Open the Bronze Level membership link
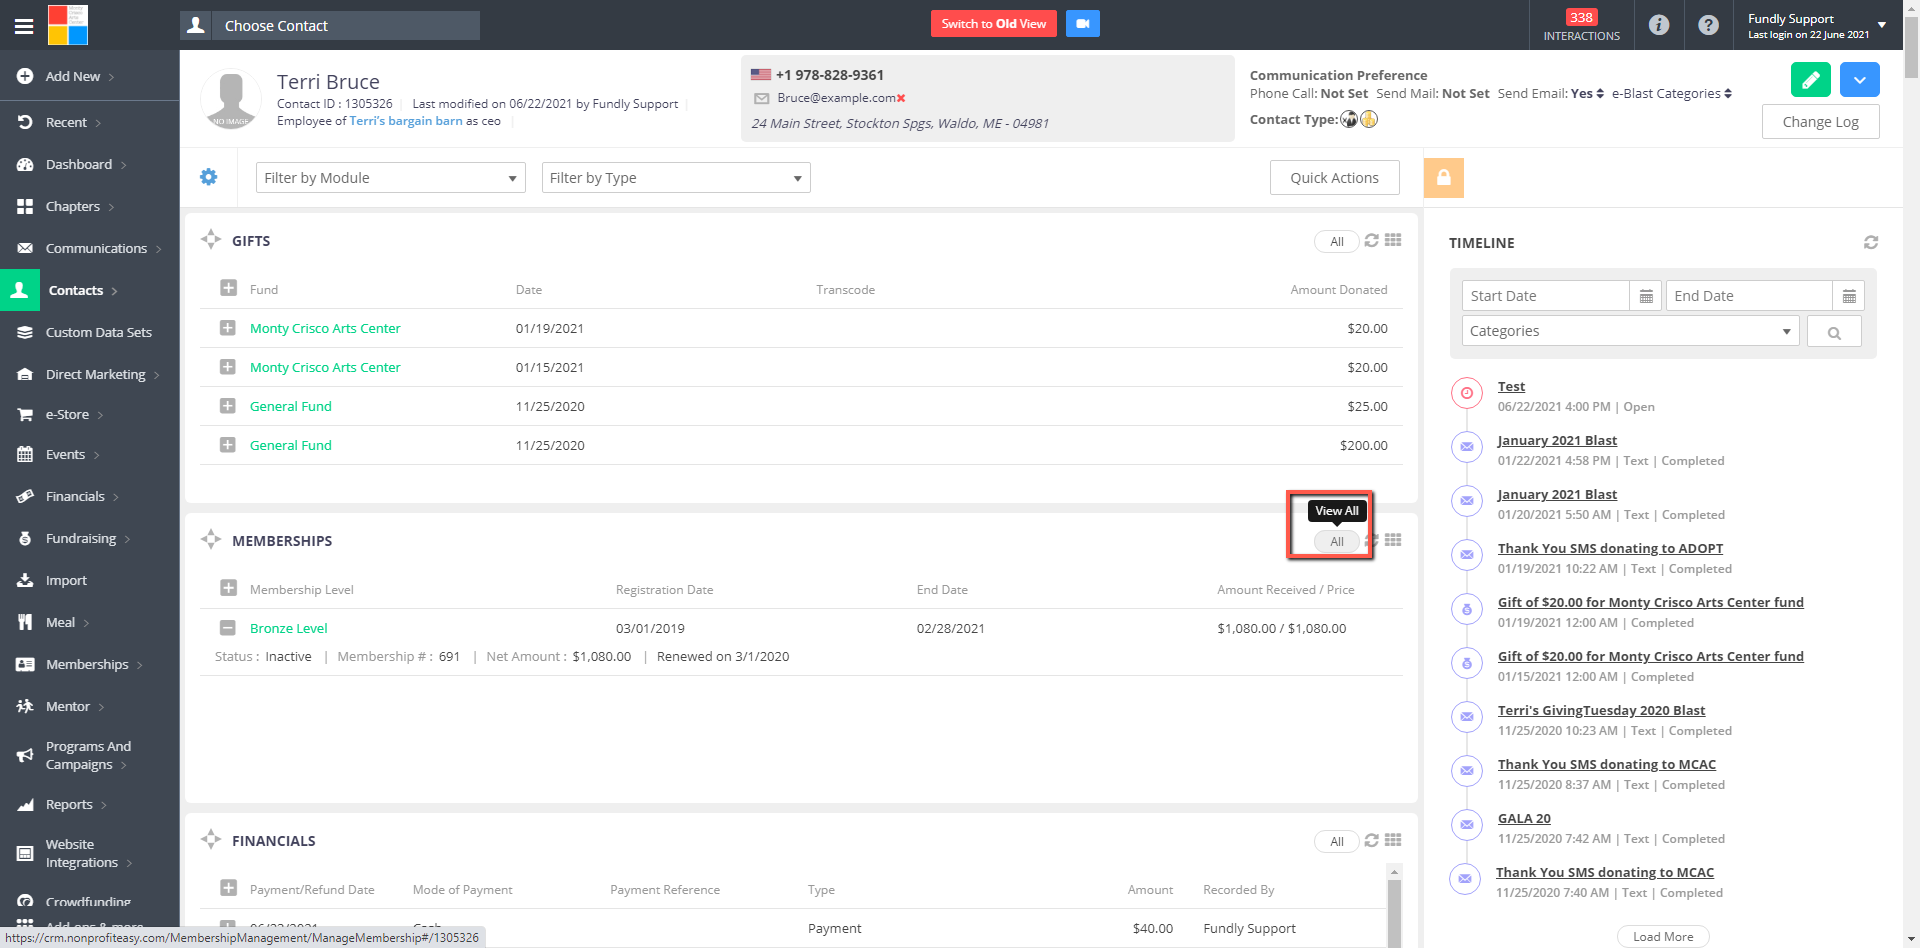Screen dimensions: 1920x948 coord(289,628)
